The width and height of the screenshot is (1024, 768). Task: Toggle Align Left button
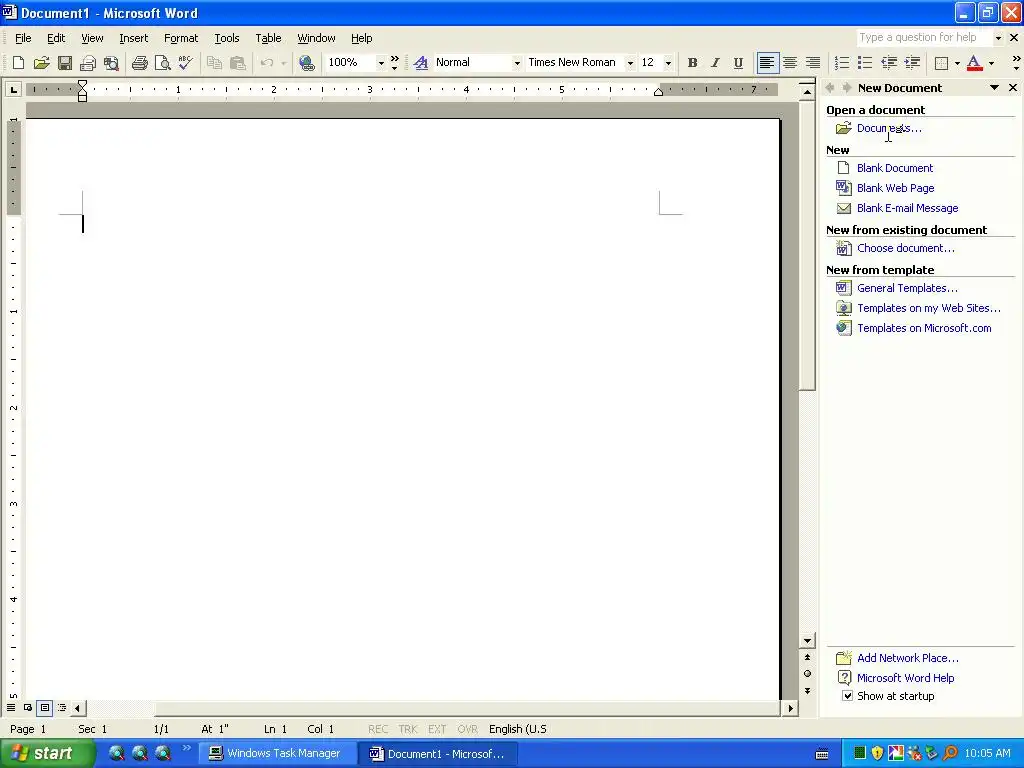[x=767, y=63]
